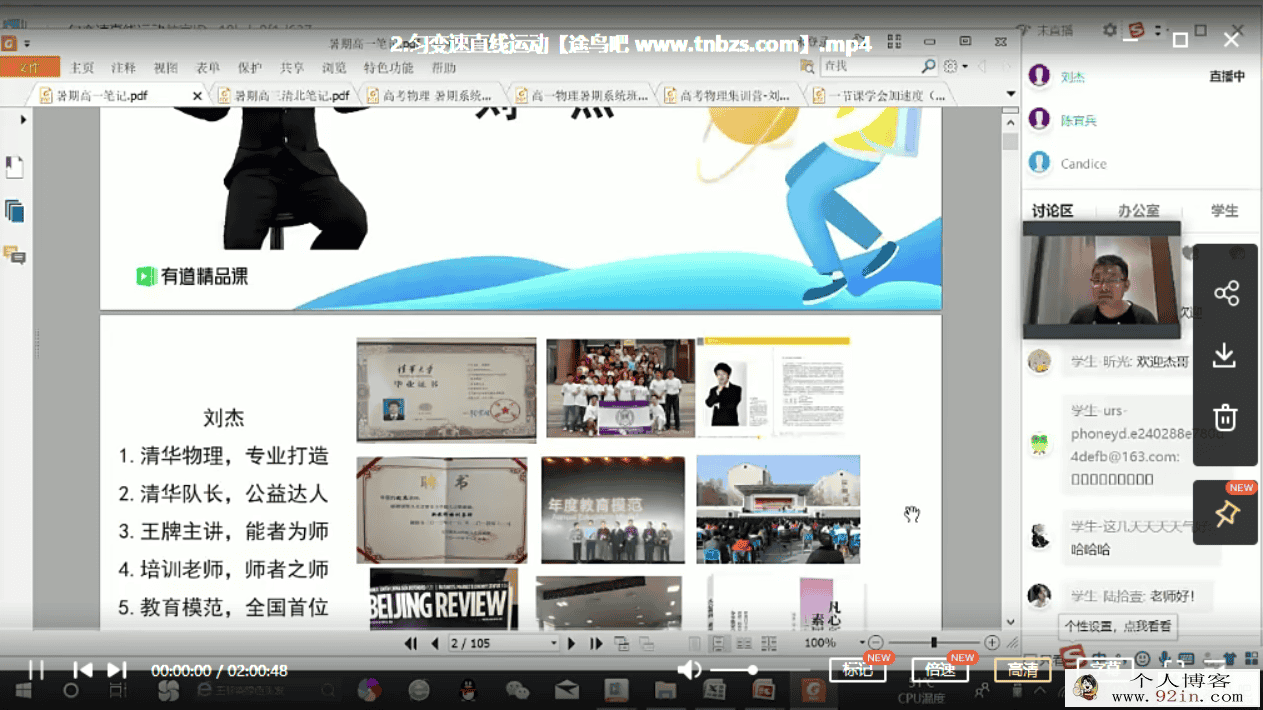
Task: Click the pin icon with NEW badge
Action: coord(1226,513)
